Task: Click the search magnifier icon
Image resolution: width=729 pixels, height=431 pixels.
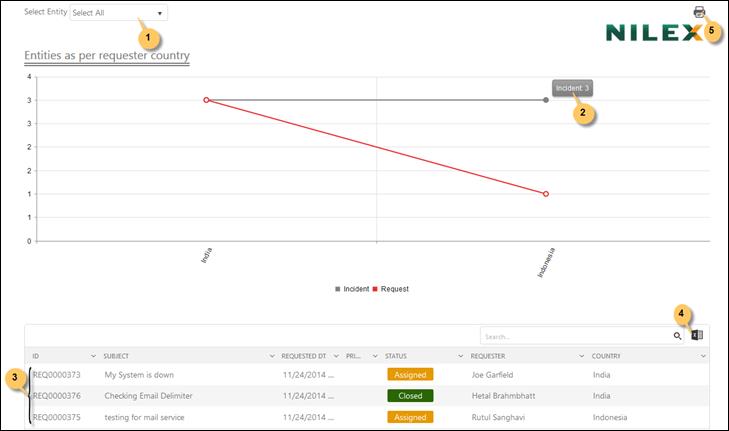Action: pos(677,336)
